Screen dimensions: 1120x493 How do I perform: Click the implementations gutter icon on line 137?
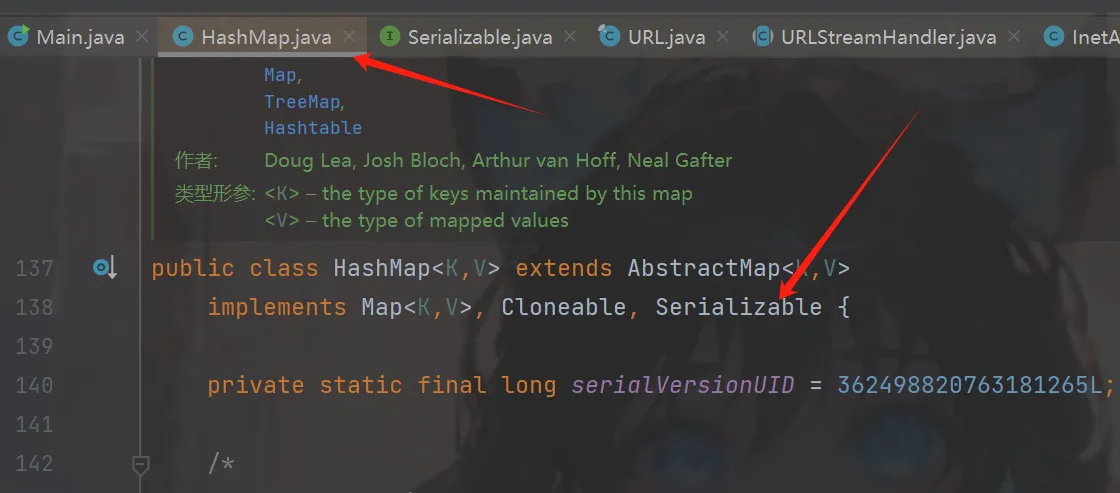tap(104, 268)
